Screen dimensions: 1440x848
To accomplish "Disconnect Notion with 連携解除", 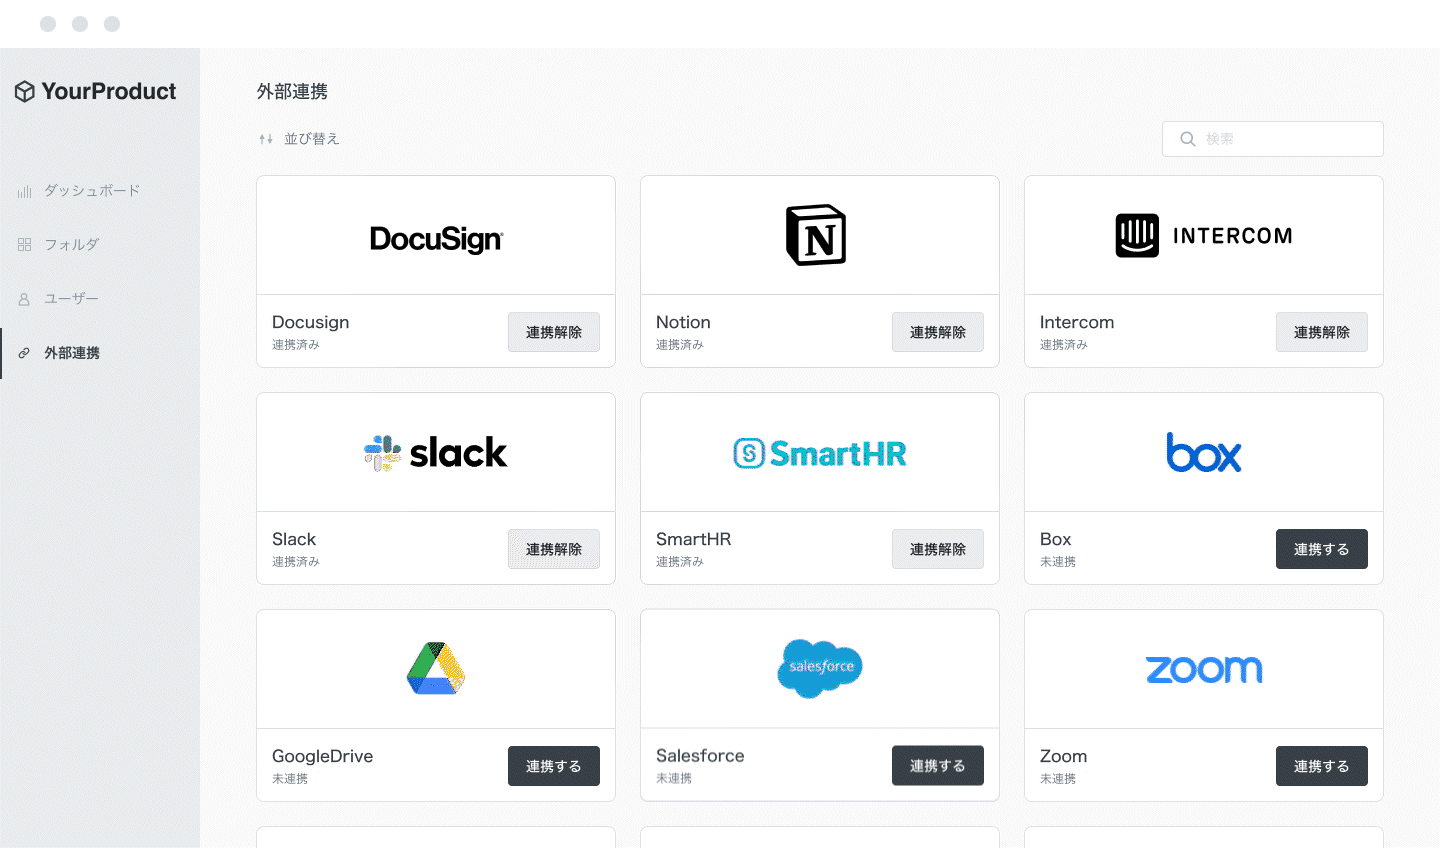I will (x=938, y=332).
